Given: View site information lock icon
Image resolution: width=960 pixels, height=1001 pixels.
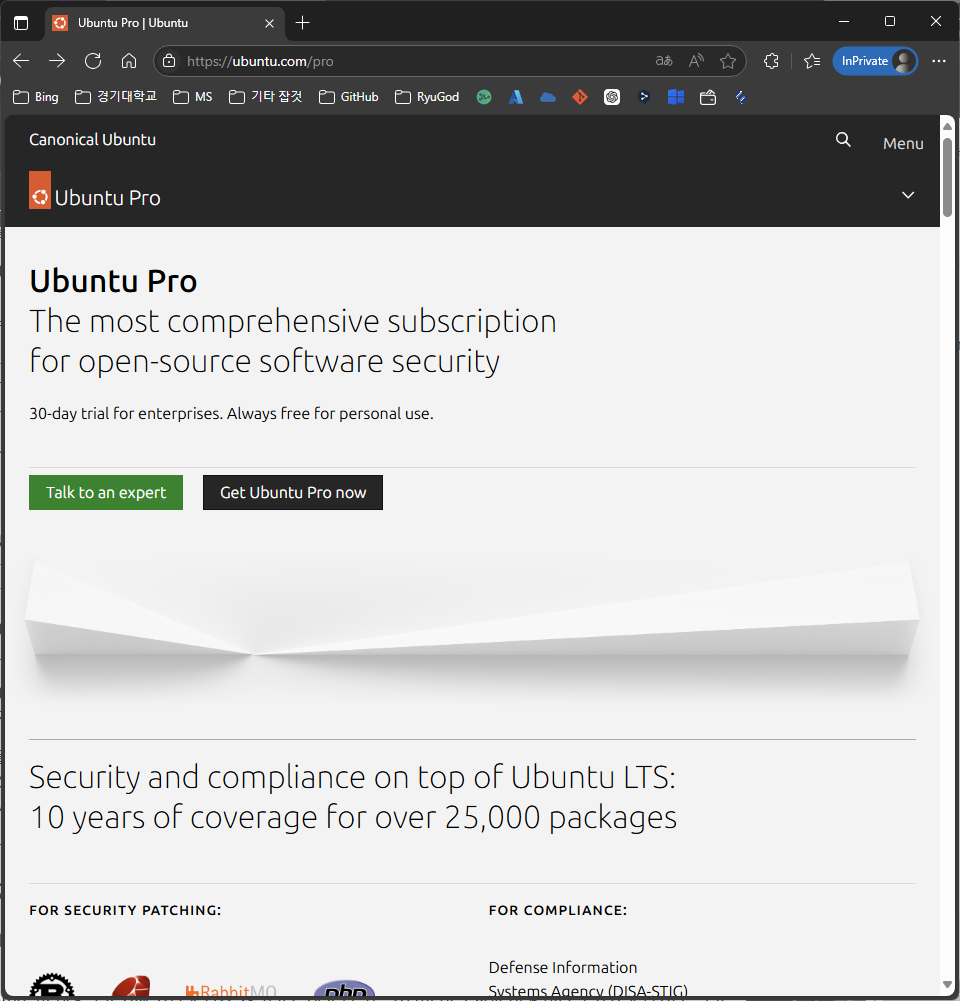Looking at the screenshot, I should 169,61.
